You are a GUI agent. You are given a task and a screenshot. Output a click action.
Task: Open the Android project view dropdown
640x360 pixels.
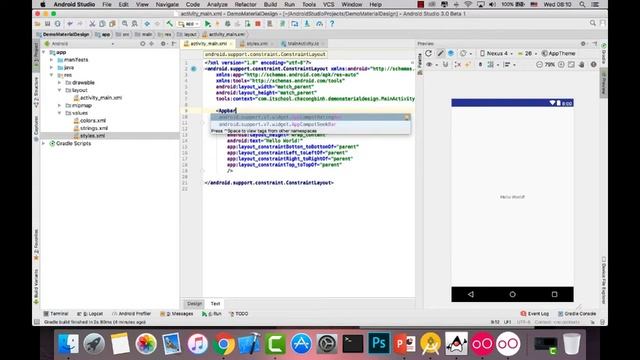tap(80, 44)
